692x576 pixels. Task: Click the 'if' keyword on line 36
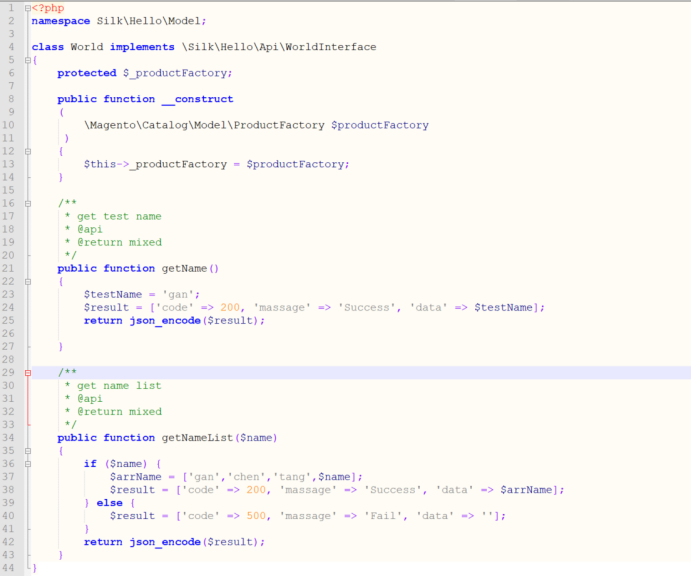point(90,464)
